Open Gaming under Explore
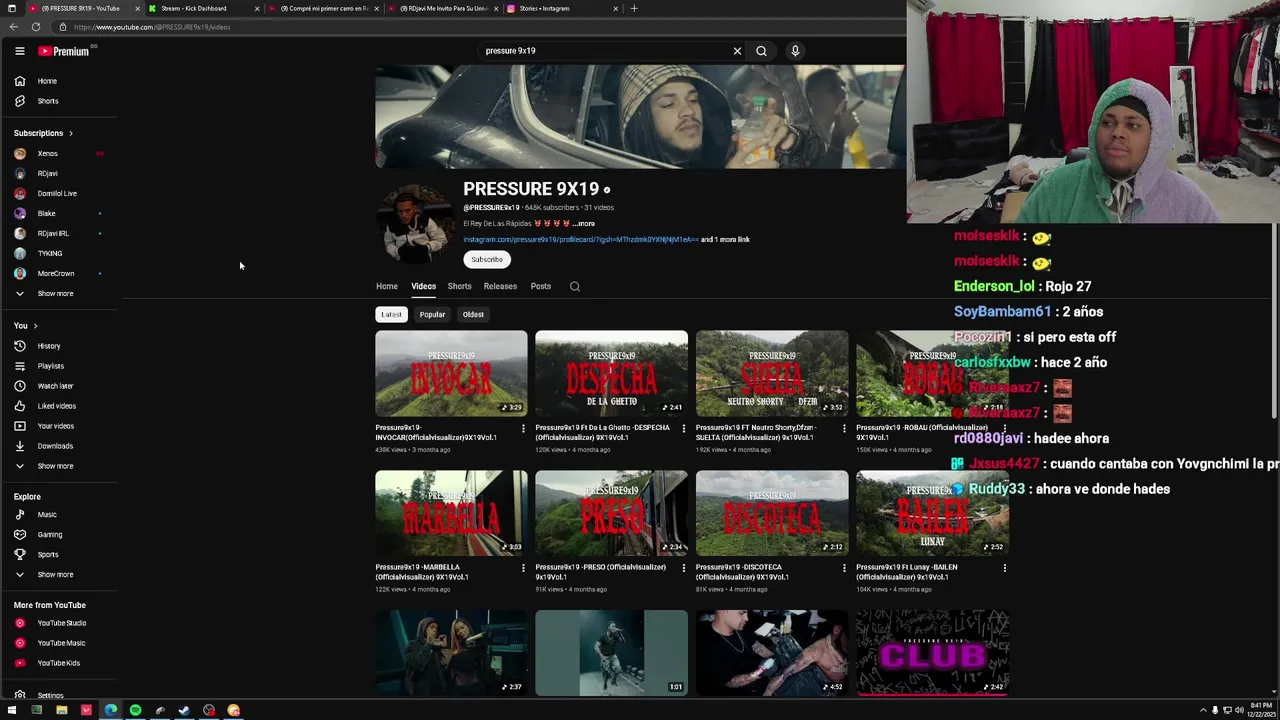 tap(60, 535)
